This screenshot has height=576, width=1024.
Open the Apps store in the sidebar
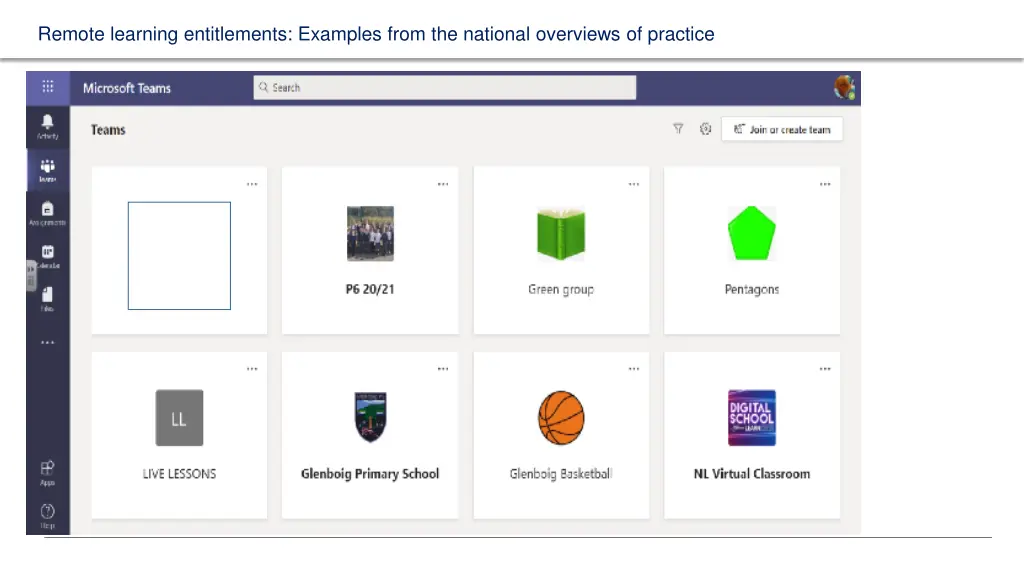[x=48, y=473]
